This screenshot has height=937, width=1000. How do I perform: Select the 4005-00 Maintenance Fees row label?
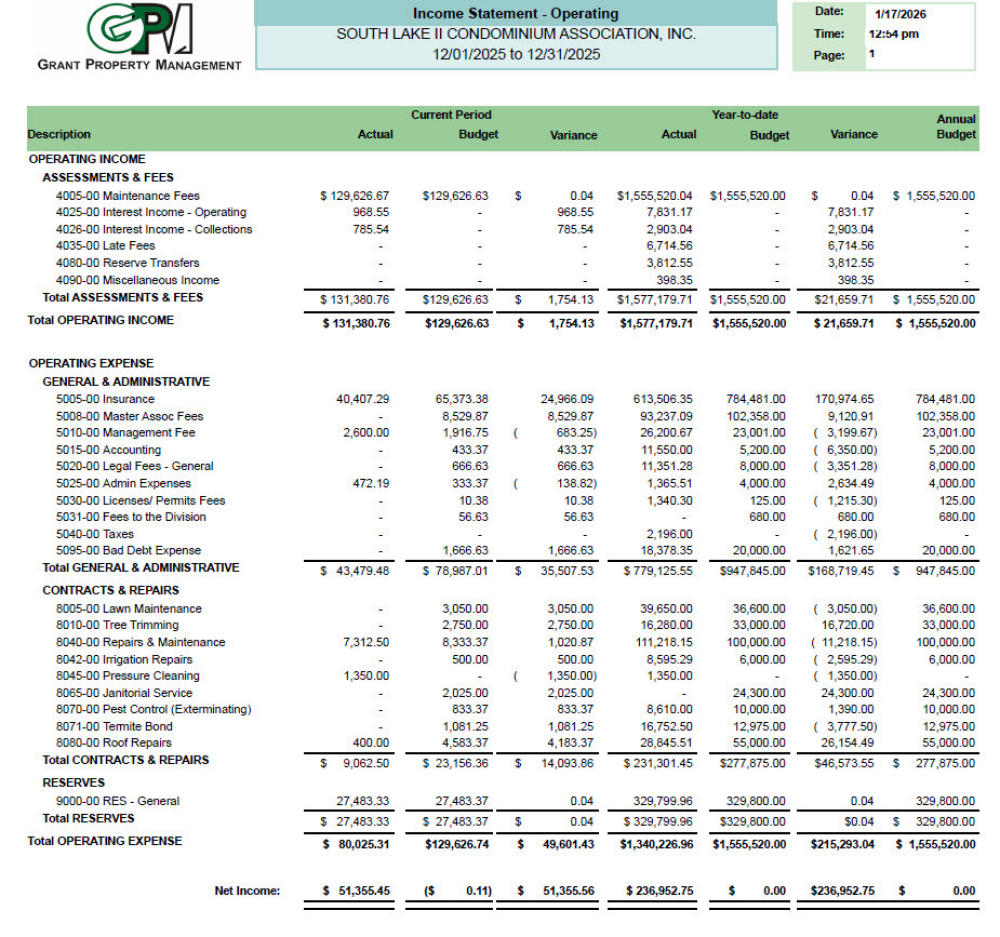pos(127,196)
